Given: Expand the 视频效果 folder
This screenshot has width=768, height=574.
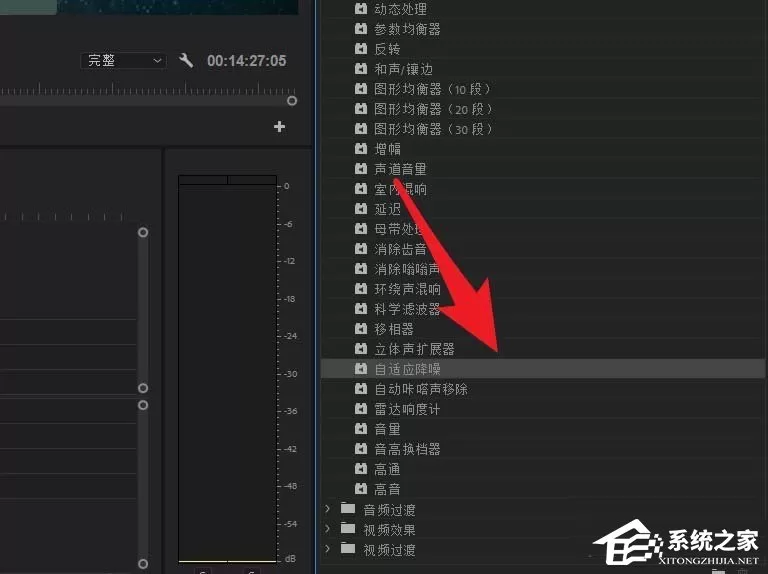Looking at the screenshot, I should [x=328, y=529].
